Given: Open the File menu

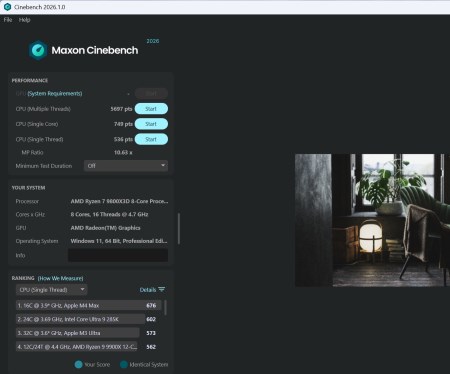Looking at the screenshot, I should pyautogui.click(x=8, y=20).
